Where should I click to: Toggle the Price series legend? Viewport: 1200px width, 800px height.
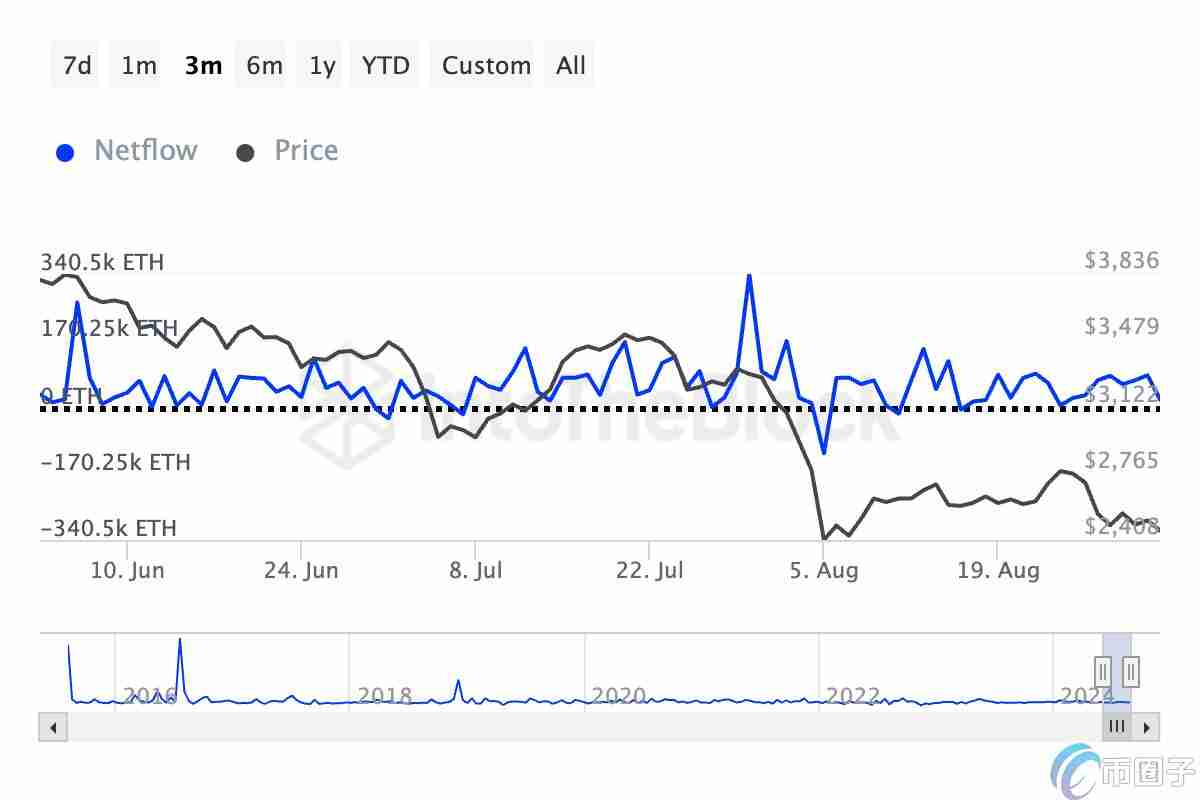point(288,151)
